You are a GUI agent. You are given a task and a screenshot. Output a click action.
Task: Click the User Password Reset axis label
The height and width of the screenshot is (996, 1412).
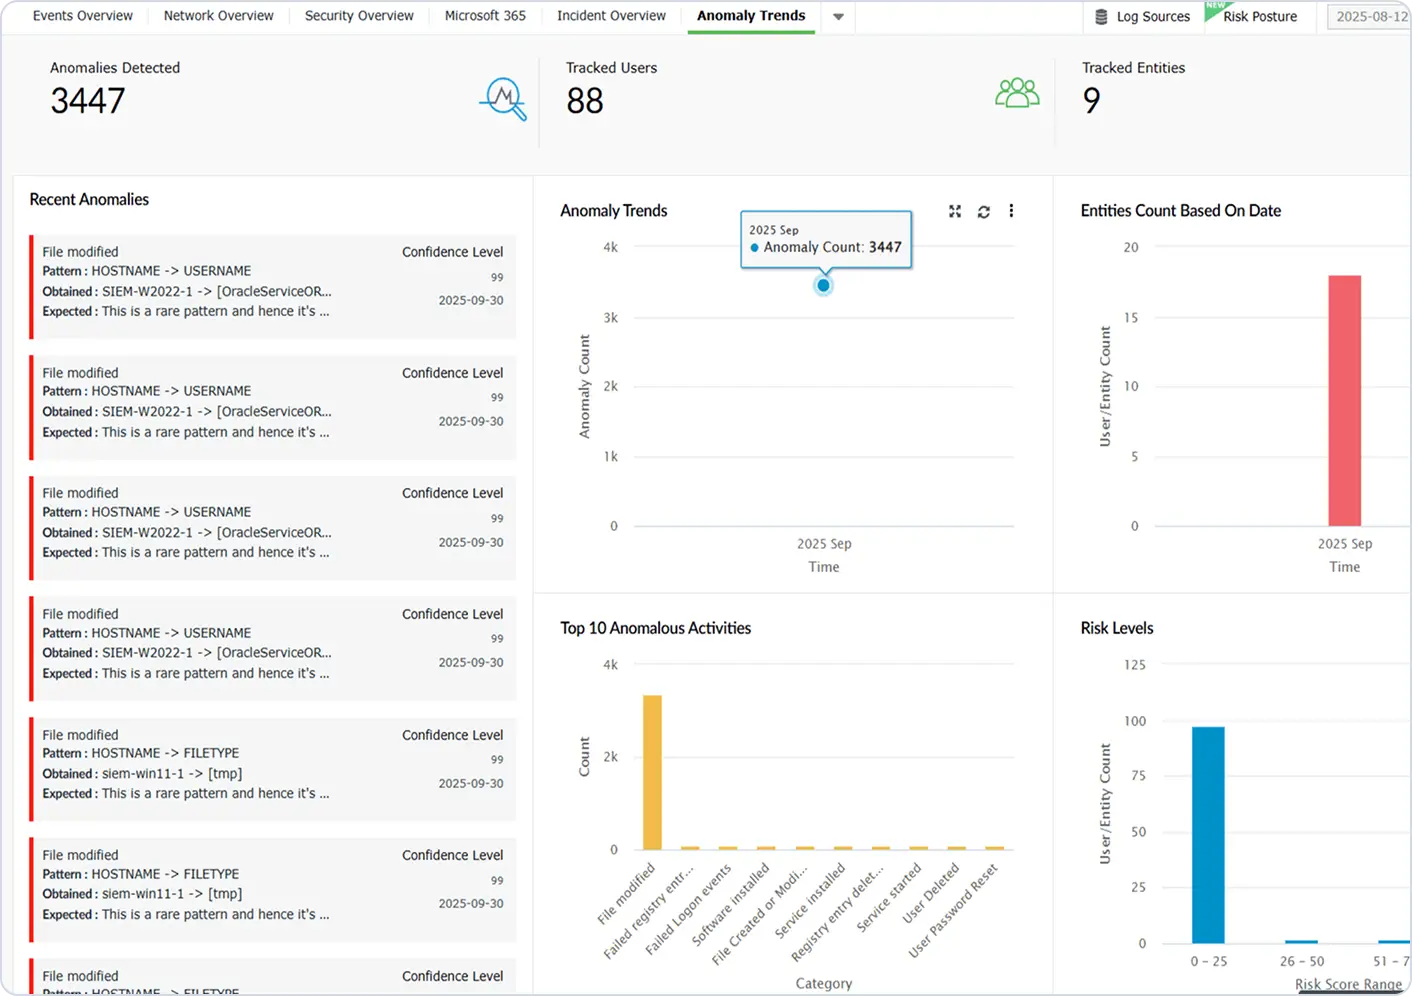(953, 910)
